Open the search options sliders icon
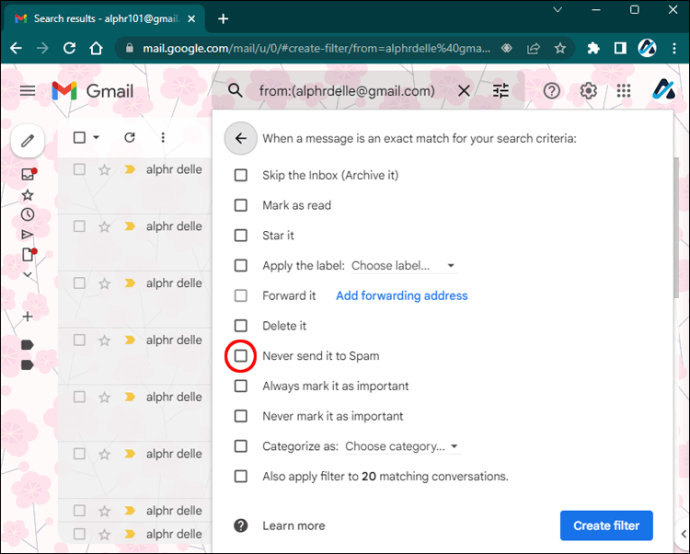The height and width of the screenshot is (554, 690). tap(501, 91)
